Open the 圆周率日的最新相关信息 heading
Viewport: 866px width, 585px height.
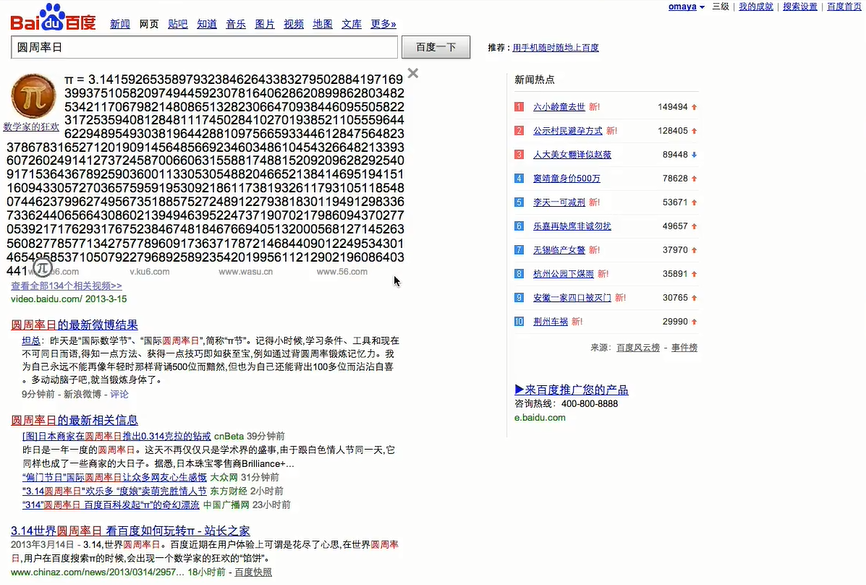click(75, 420)
